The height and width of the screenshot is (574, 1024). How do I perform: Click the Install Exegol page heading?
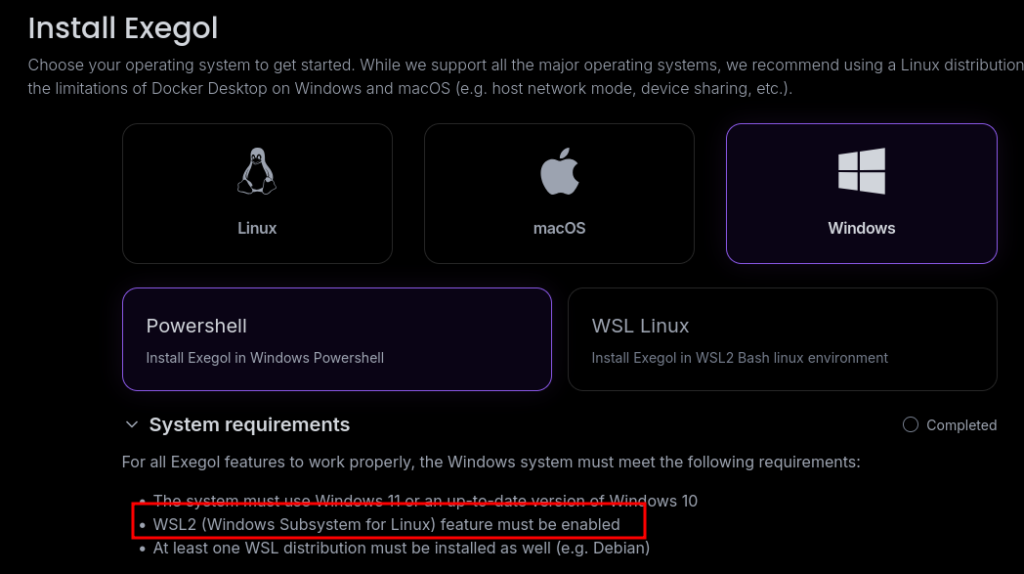coord(123,28)
